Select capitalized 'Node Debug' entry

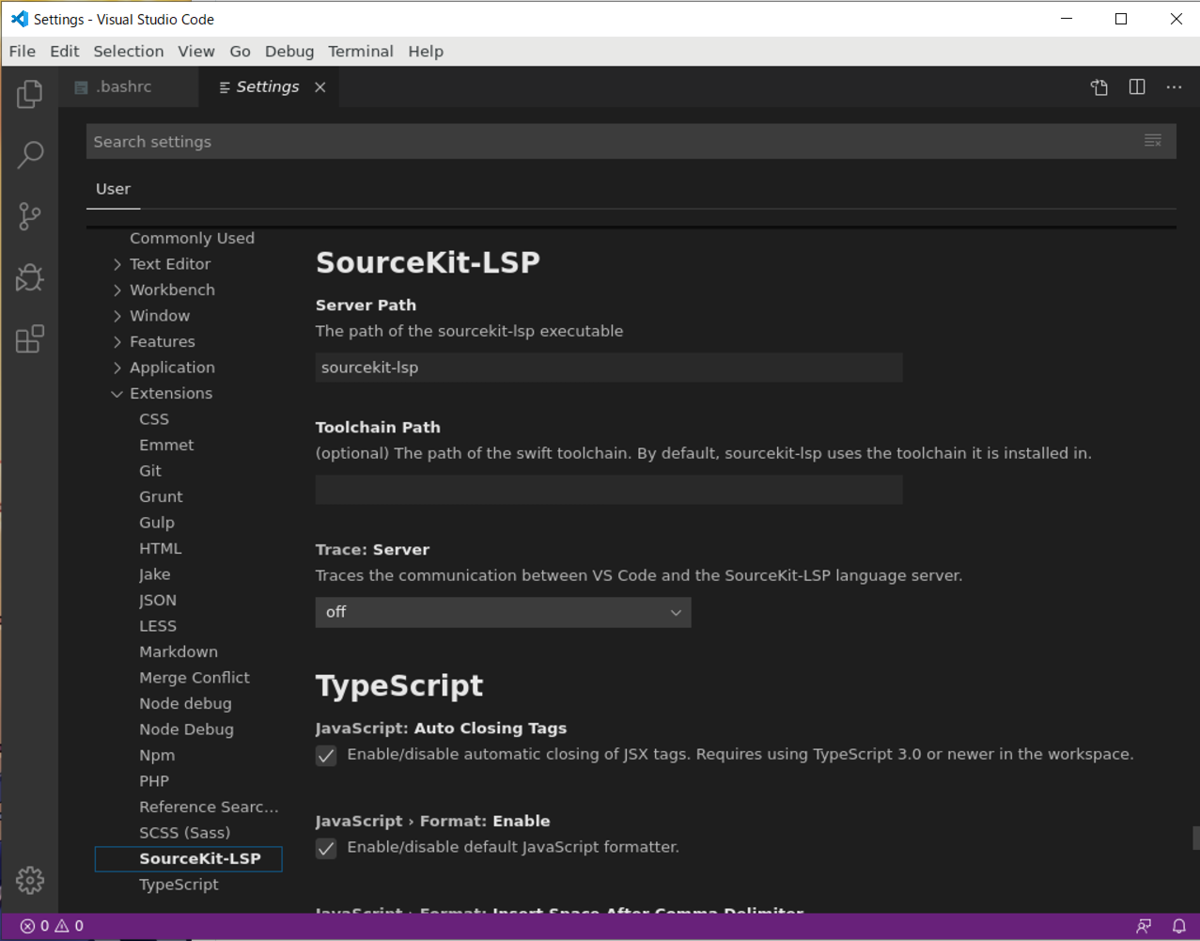[186, 730]
